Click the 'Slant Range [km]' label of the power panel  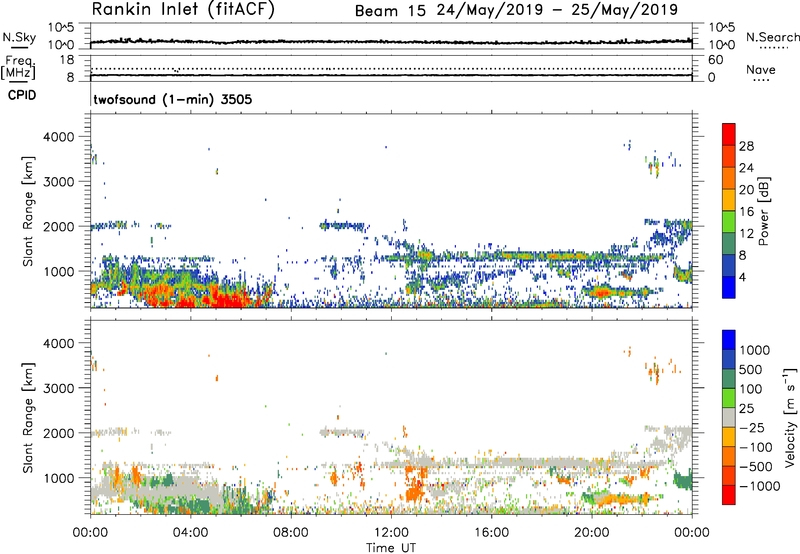(x=28, y=211)
